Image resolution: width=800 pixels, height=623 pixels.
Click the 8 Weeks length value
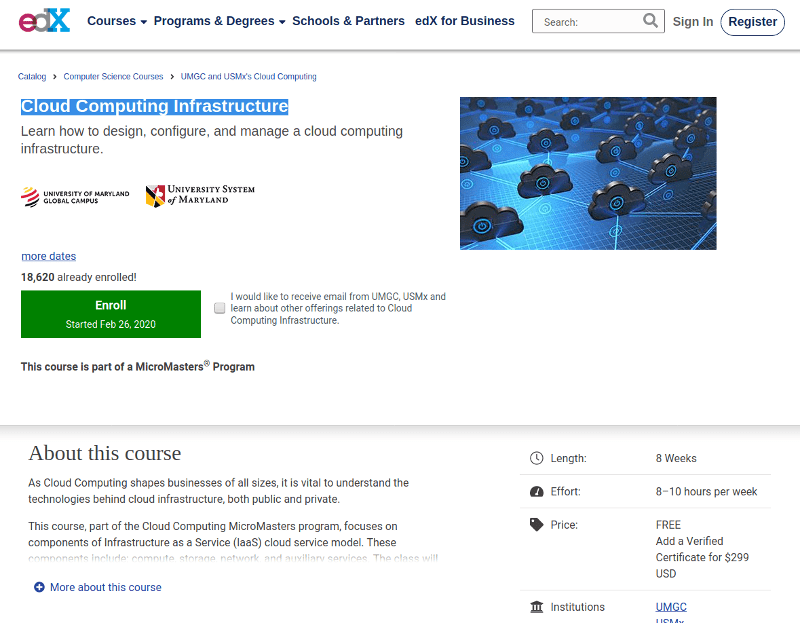676,458
